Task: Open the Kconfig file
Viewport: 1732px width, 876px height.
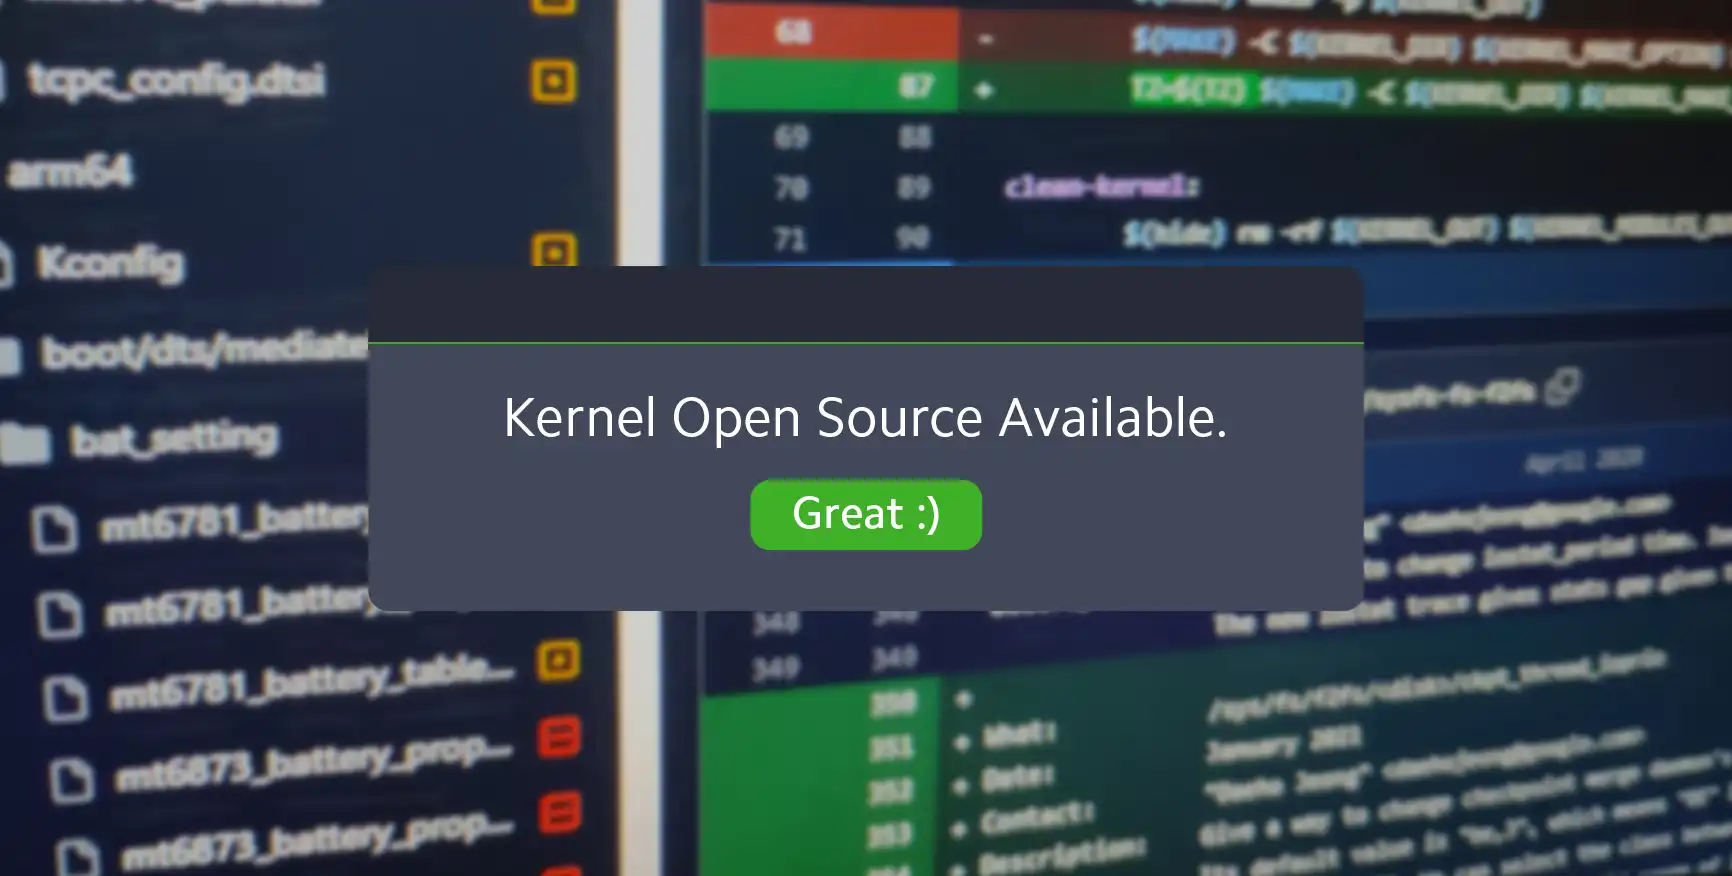Action: (110, 263)
